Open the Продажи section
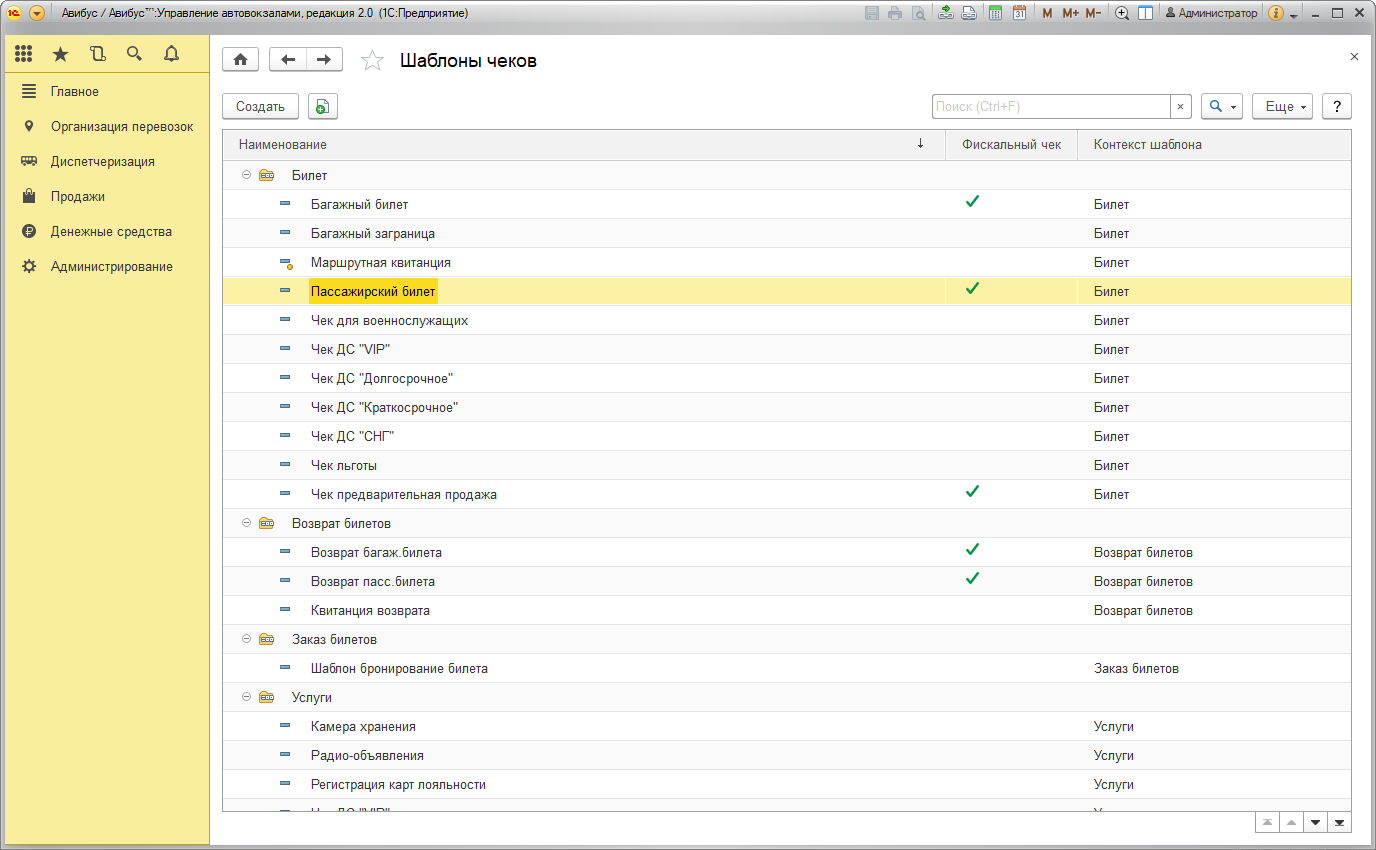 (78, 197)
